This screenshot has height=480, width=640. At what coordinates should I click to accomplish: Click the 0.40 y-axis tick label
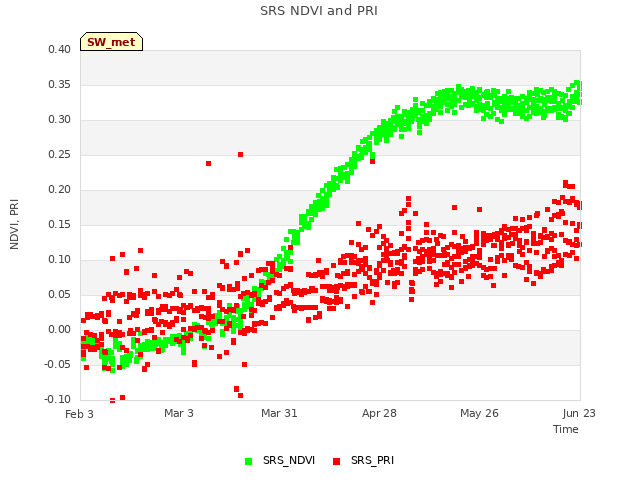point(59,49)
